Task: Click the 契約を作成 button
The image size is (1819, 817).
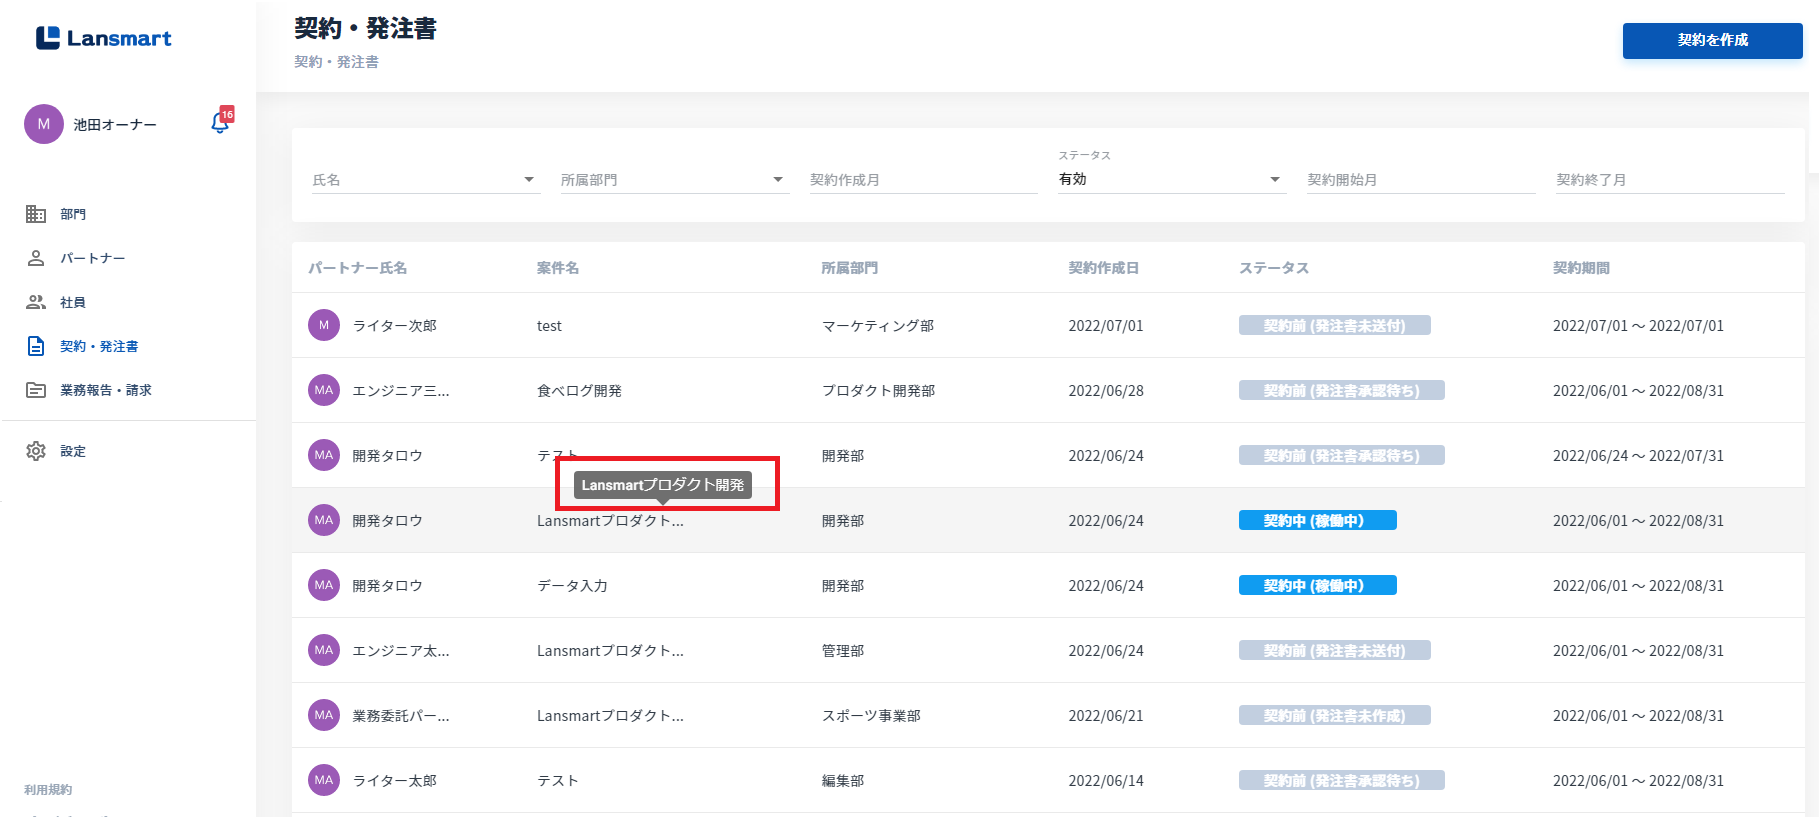Action: [1712, 40]
